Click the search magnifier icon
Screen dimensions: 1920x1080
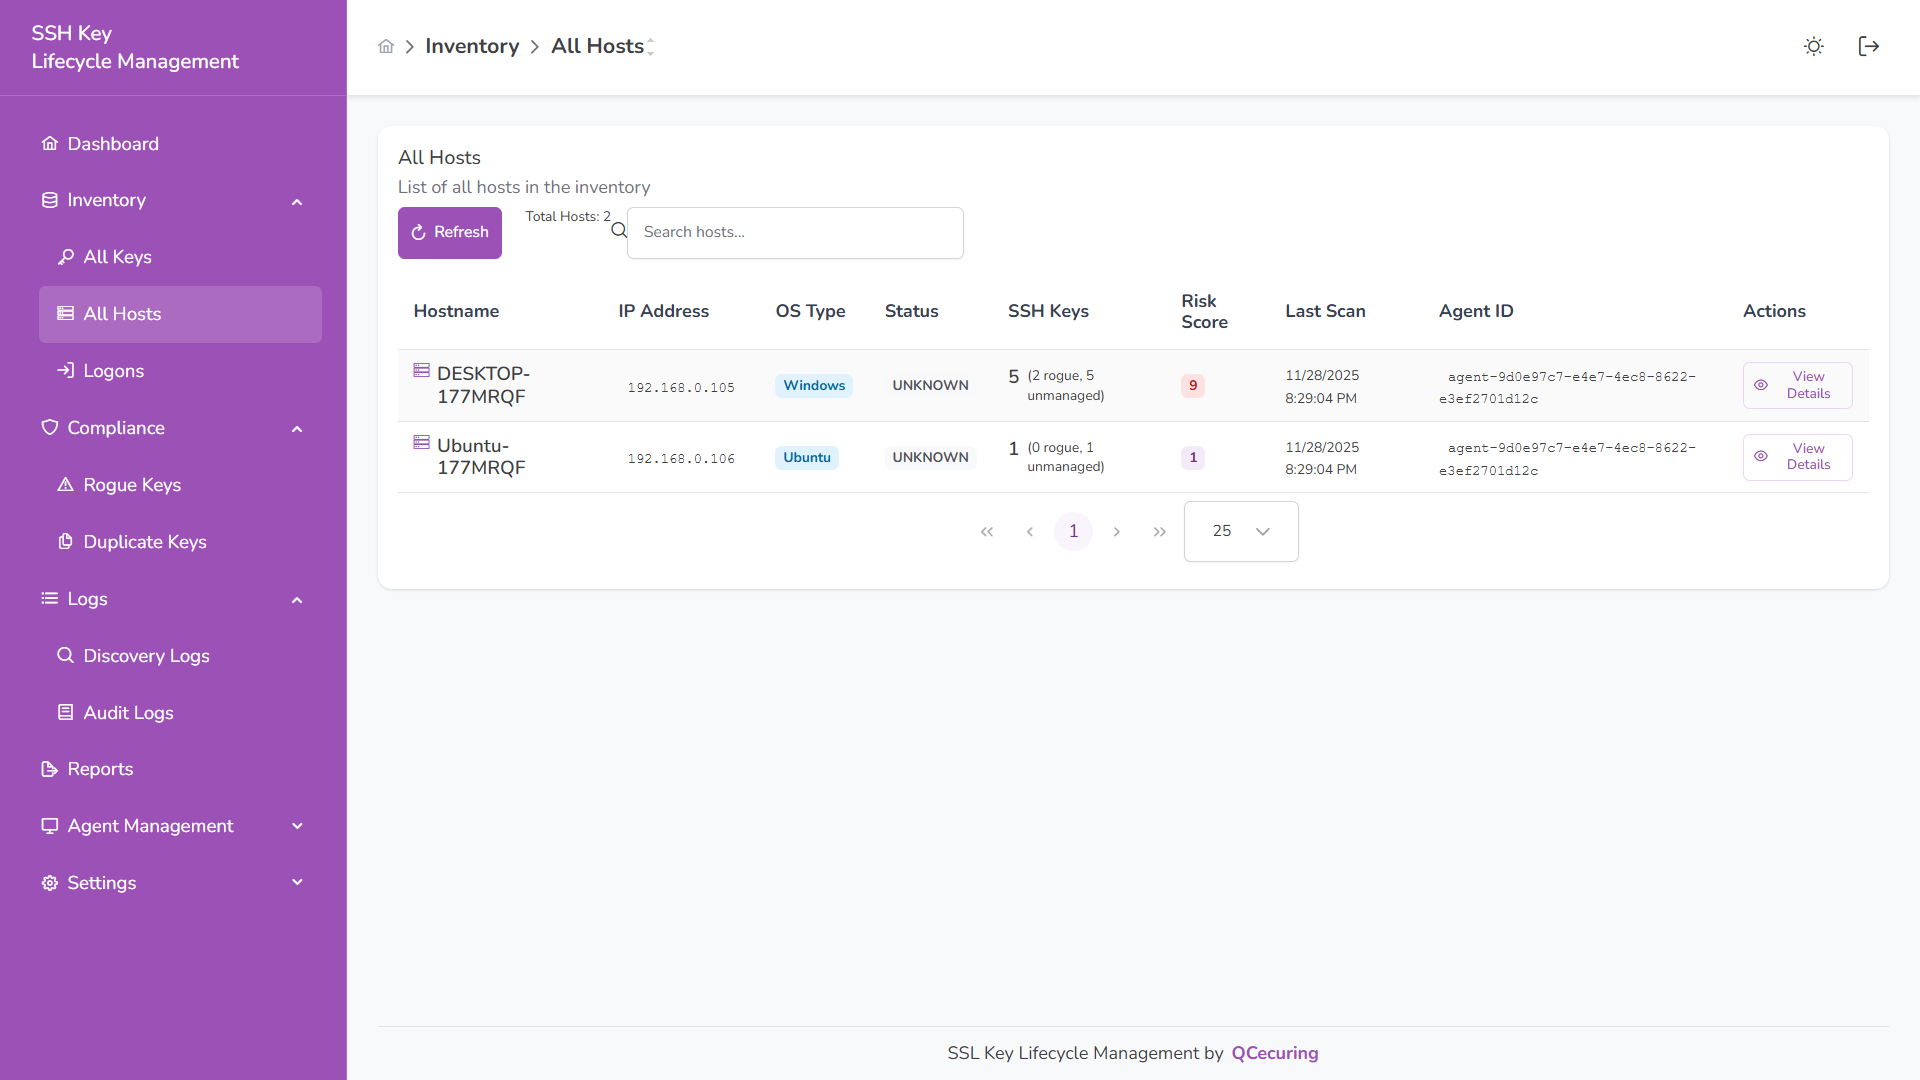pyautogui.click(x=619, y=231)
